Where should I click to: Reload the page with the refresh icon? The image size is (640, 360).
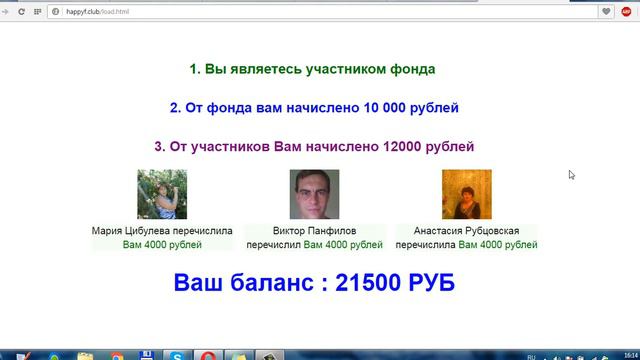click(21, 12)
